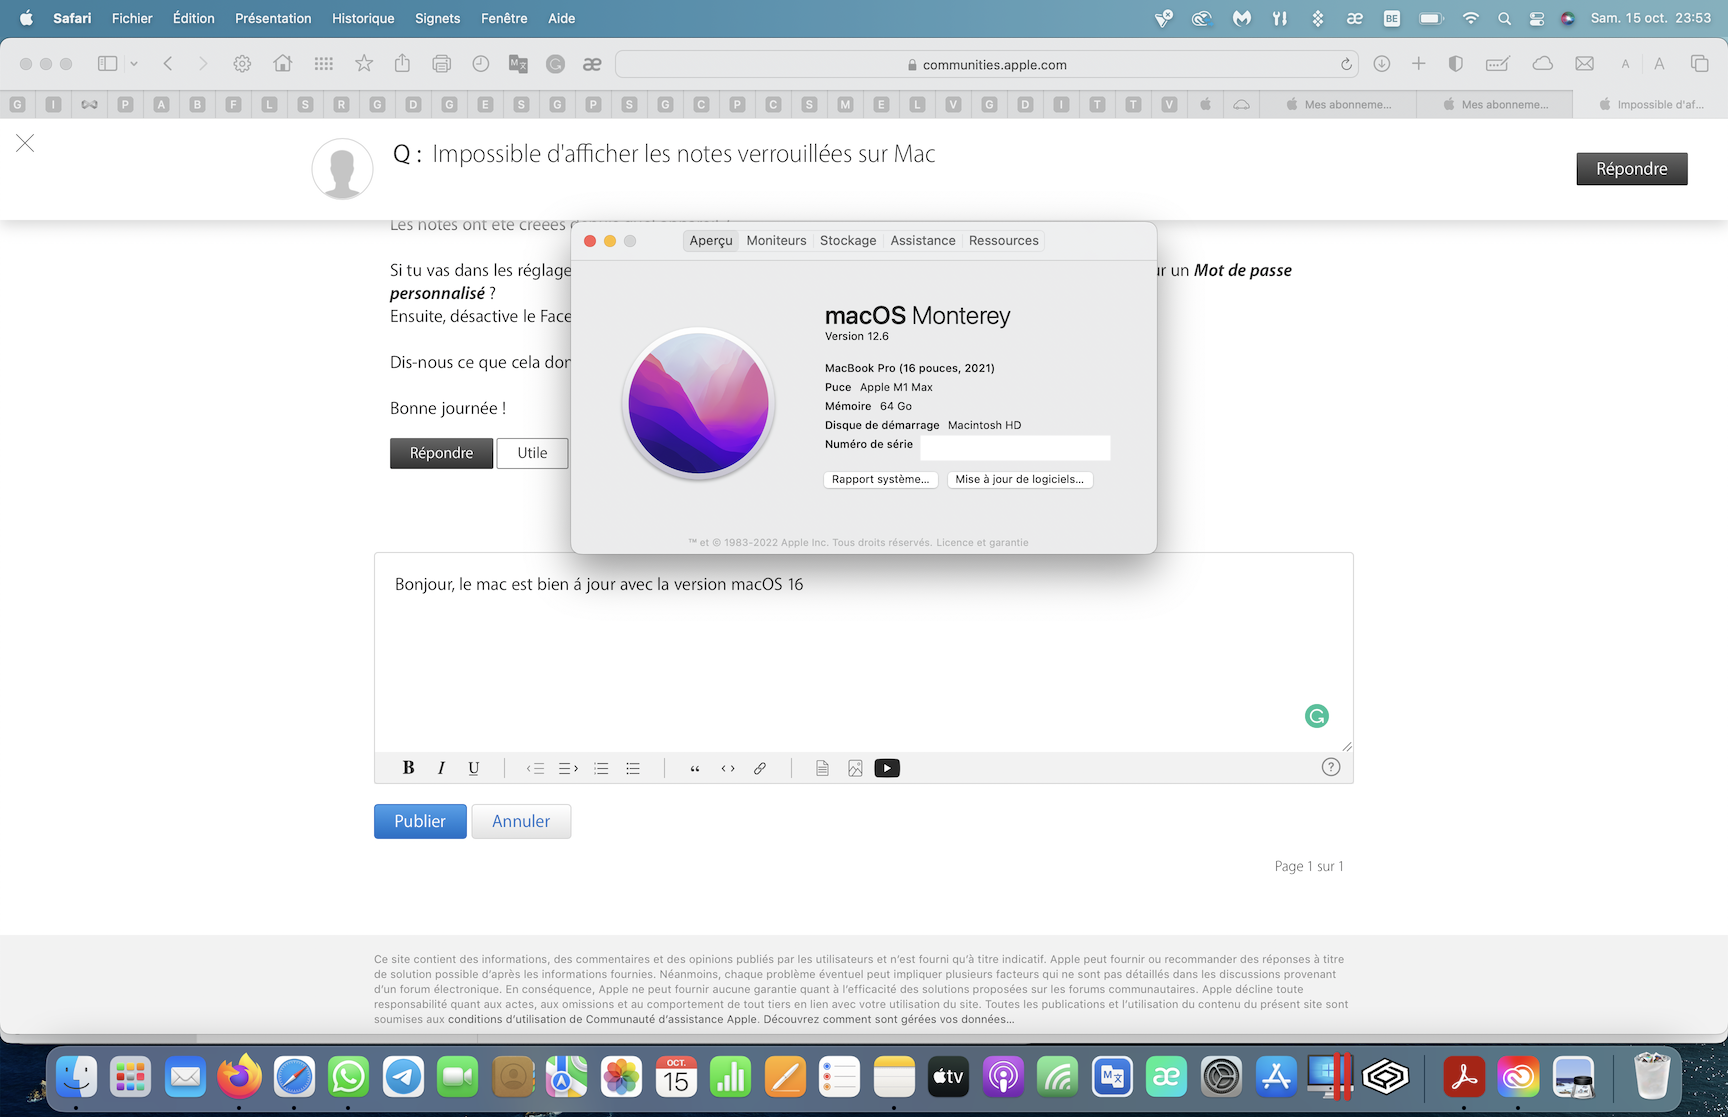Click the Répondre button below the answer

[x=441, y=453]
